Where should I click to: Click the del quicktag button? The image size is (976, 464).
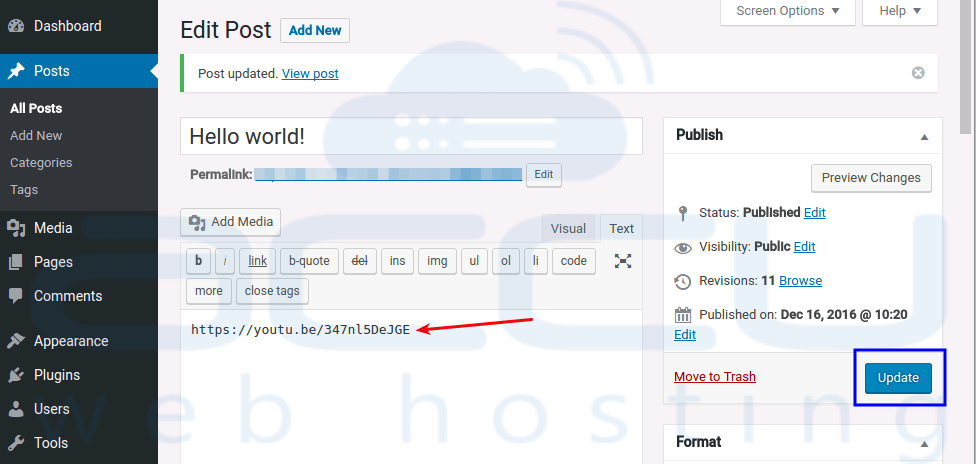(360, 261)
